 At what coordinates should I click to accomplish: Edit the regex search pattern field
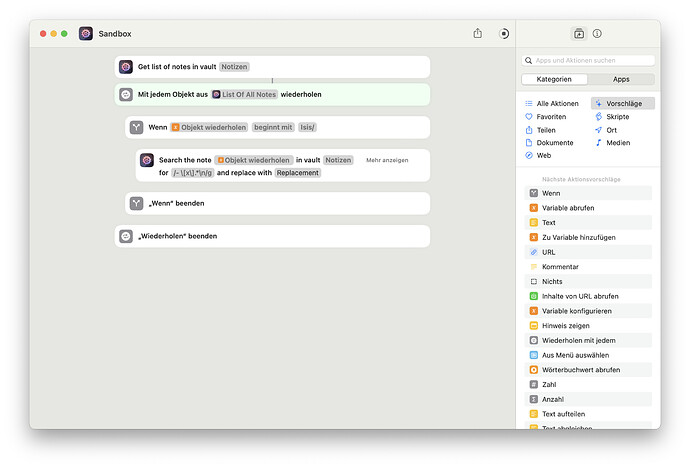click(x=192, y=173)
